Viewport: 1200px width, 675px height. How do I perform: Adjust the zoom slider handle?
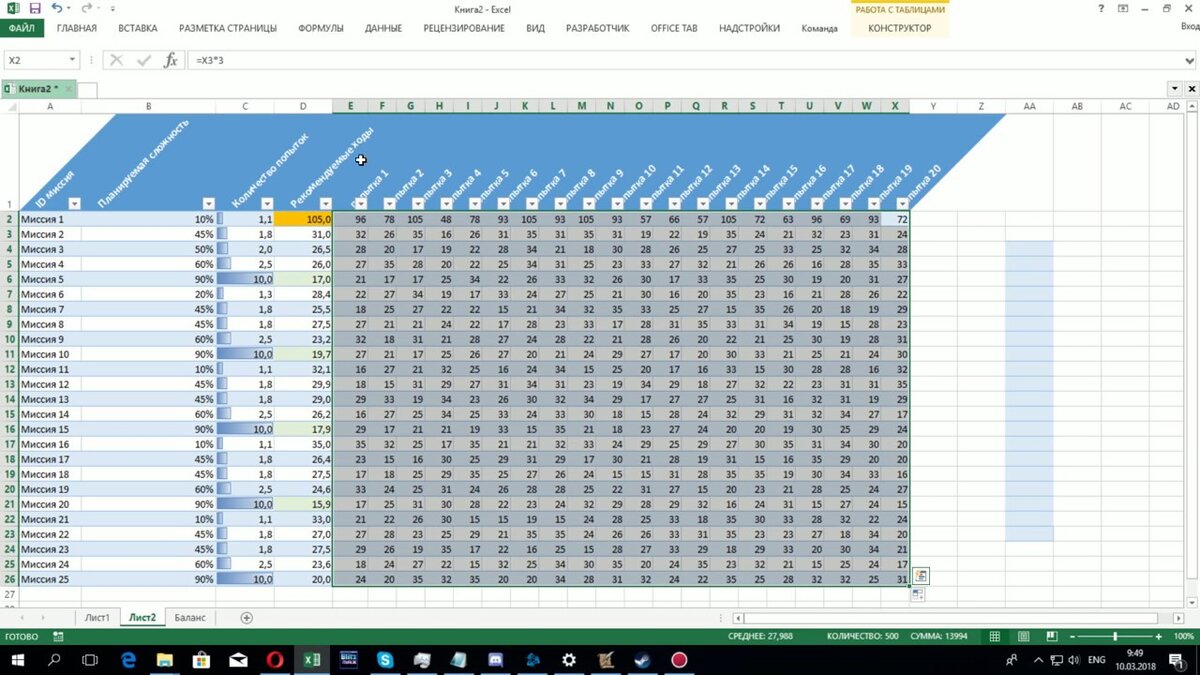coord(1115,636)
